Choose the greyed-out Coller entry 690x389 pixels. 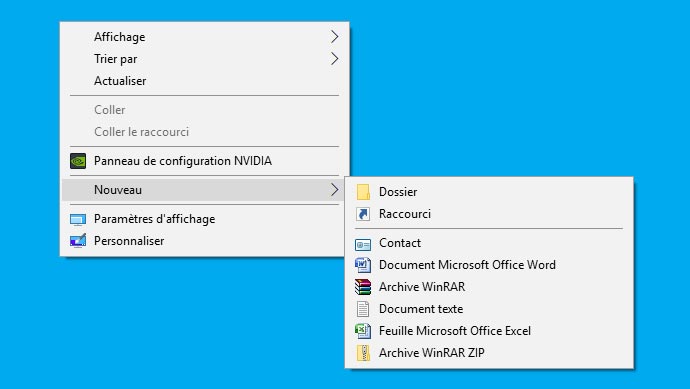tap(205, 110)
